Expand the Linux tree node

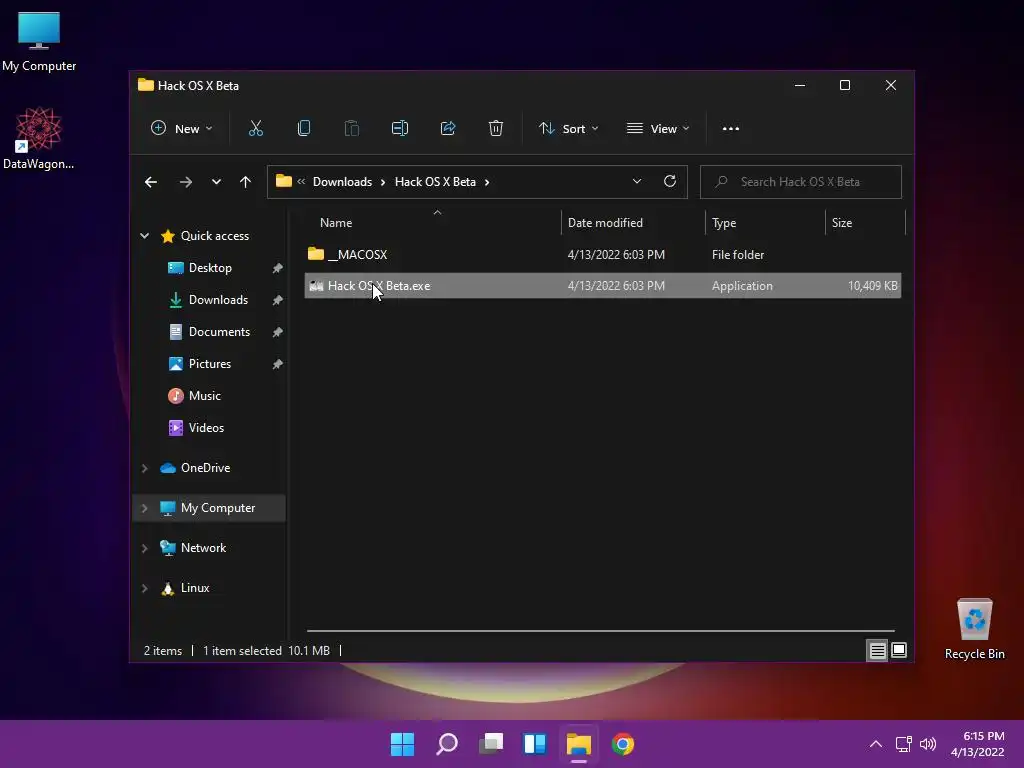144,588
